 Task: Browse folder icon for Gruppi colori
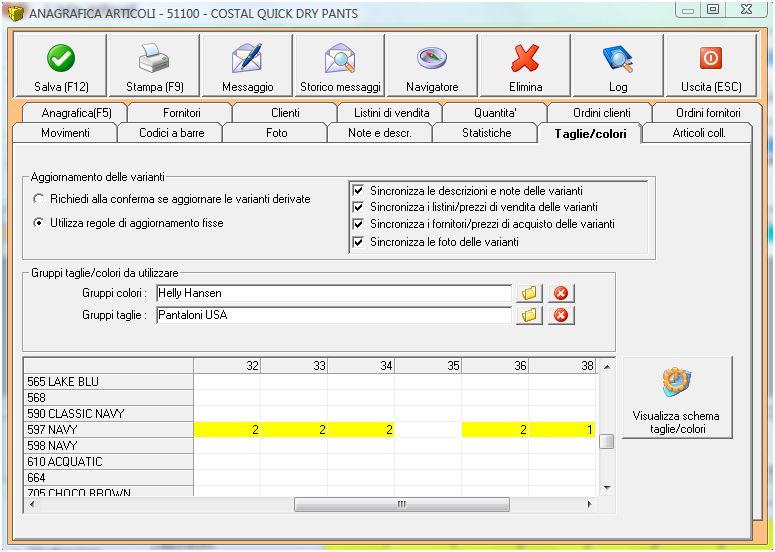(x=529, y=293)
